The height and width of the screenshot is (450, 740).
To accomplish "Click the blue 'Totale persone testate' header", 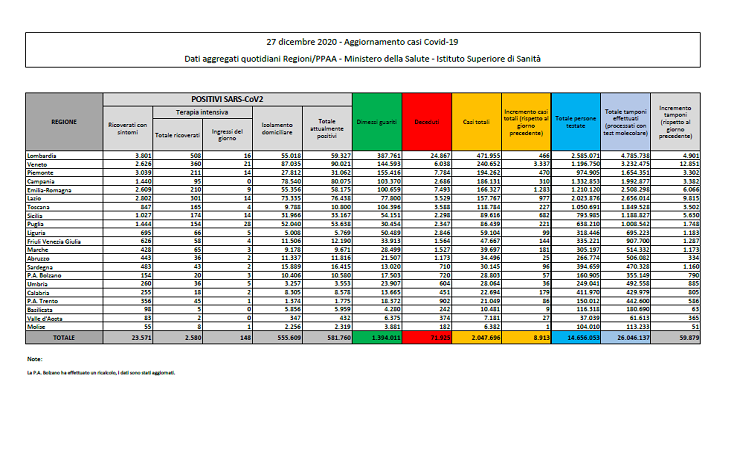I will tap(575, 122).
